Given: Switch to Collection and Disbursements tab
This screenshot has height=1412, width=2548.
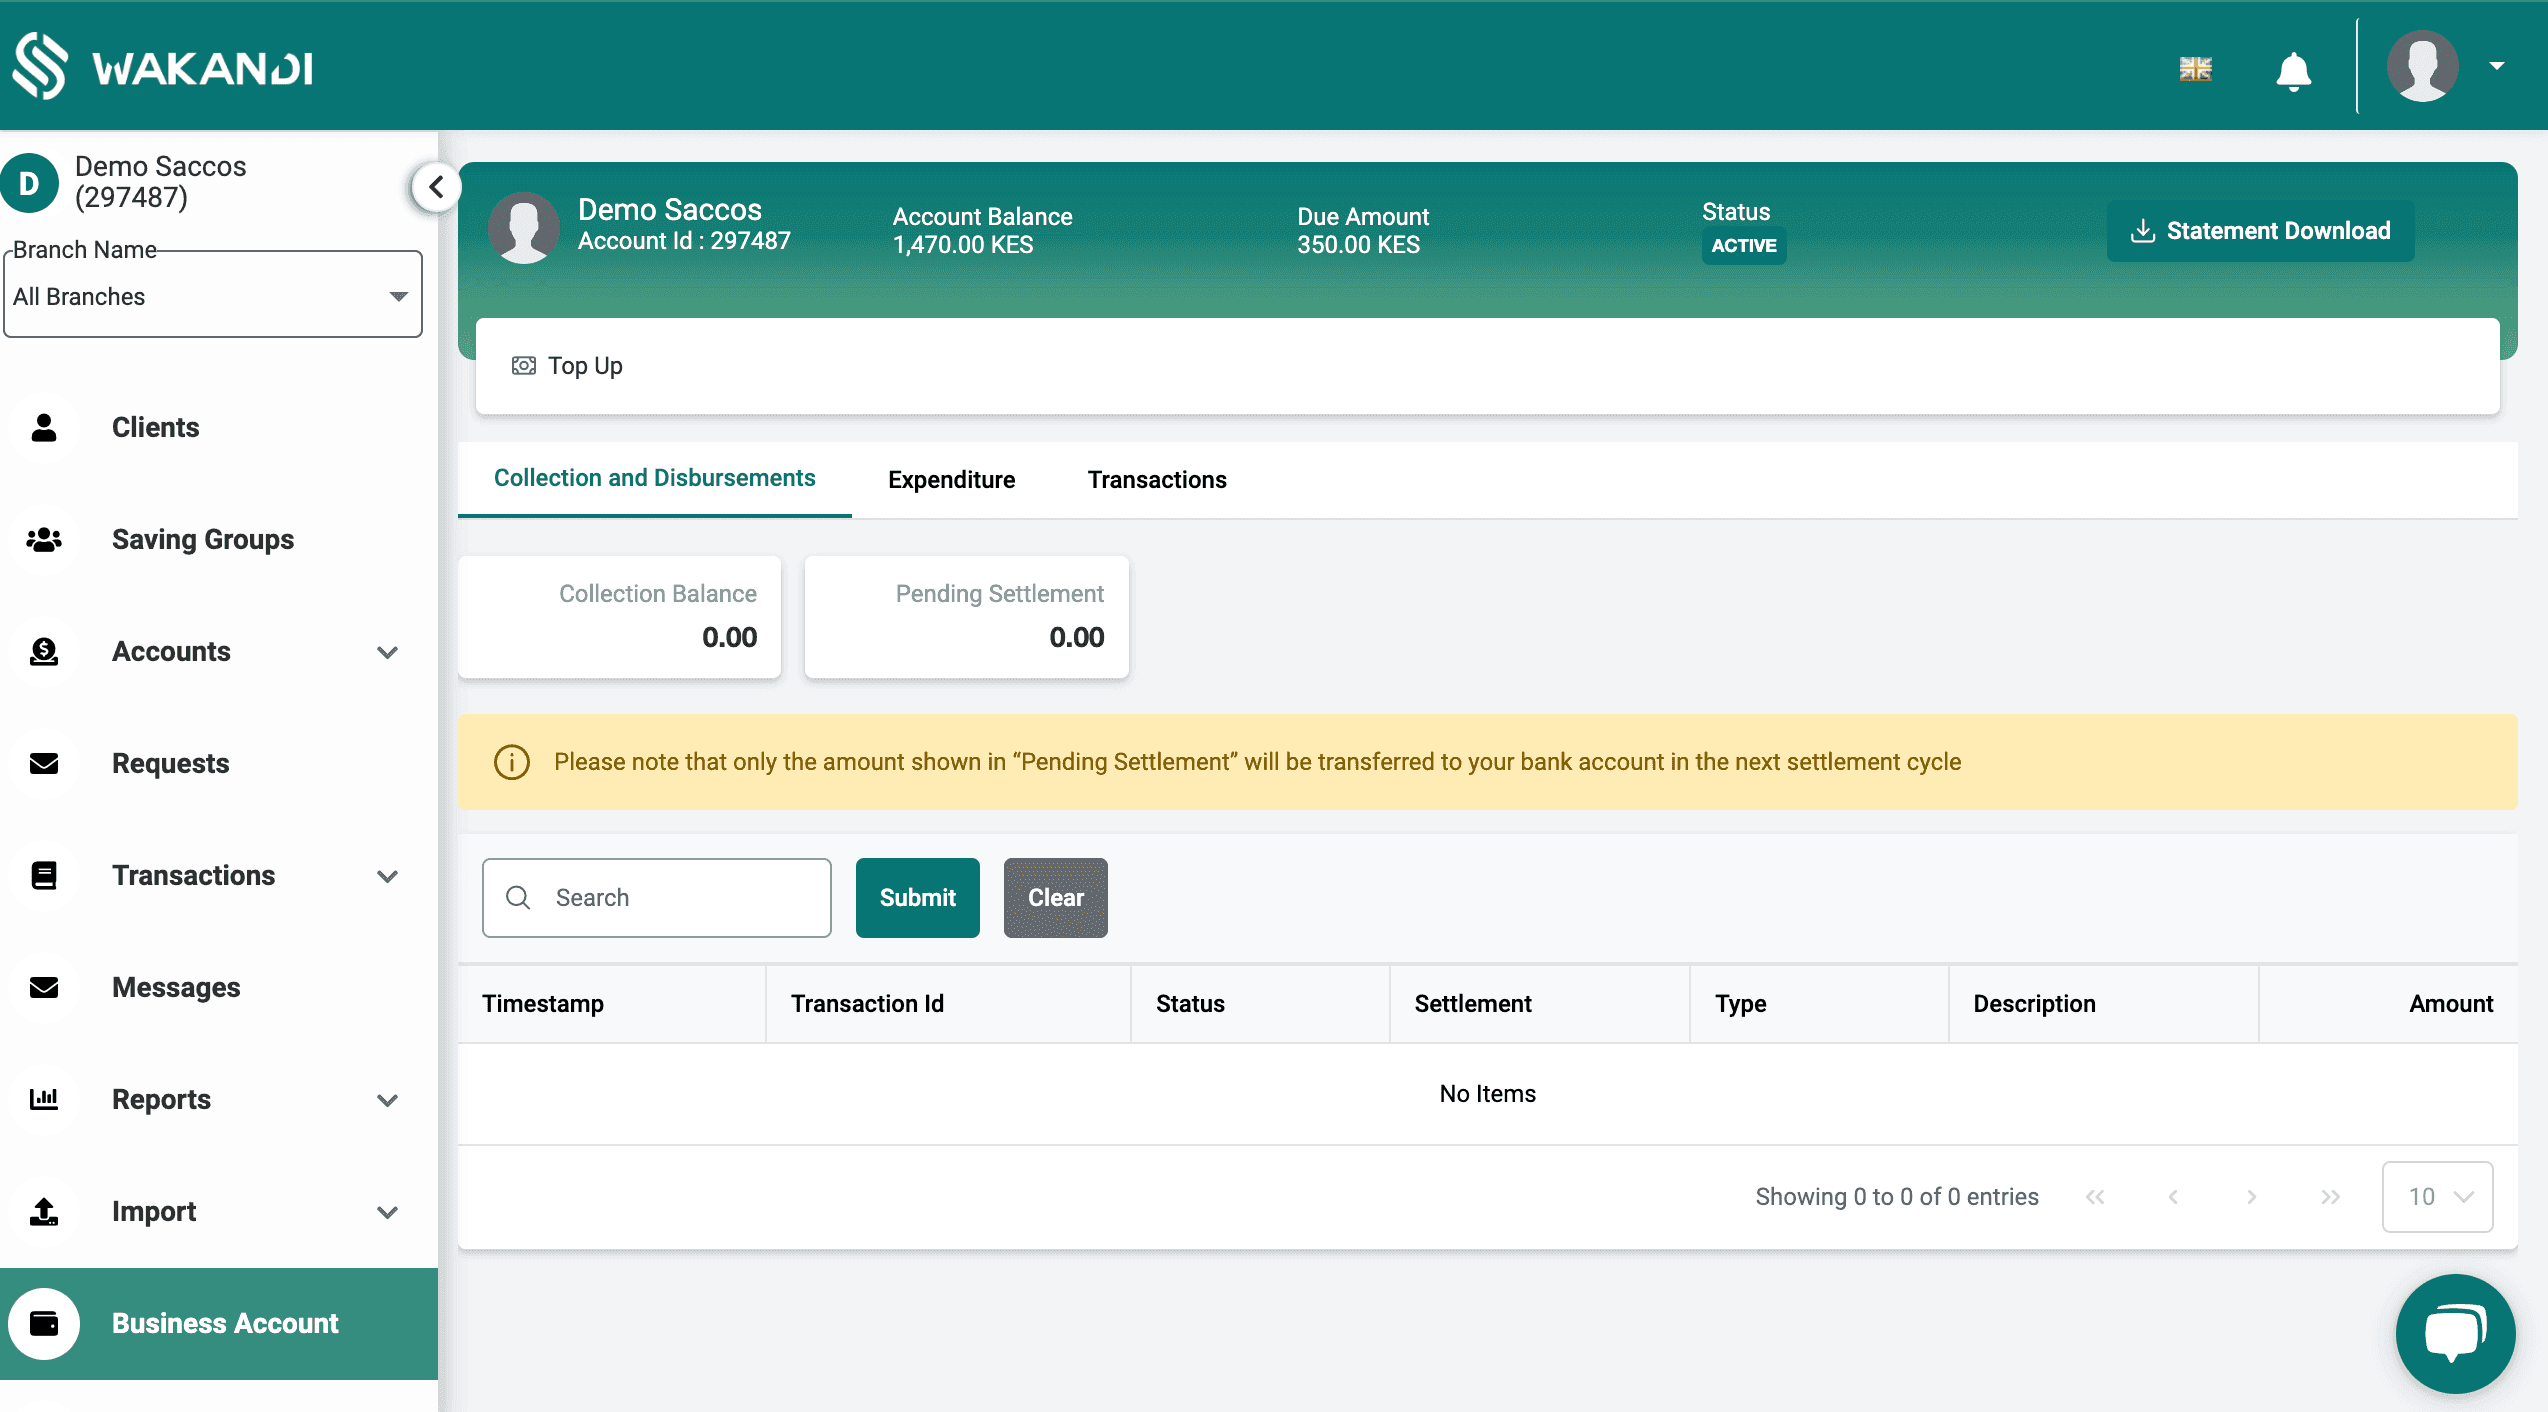Looking at the screenshot, I should (x=655, y=478).
